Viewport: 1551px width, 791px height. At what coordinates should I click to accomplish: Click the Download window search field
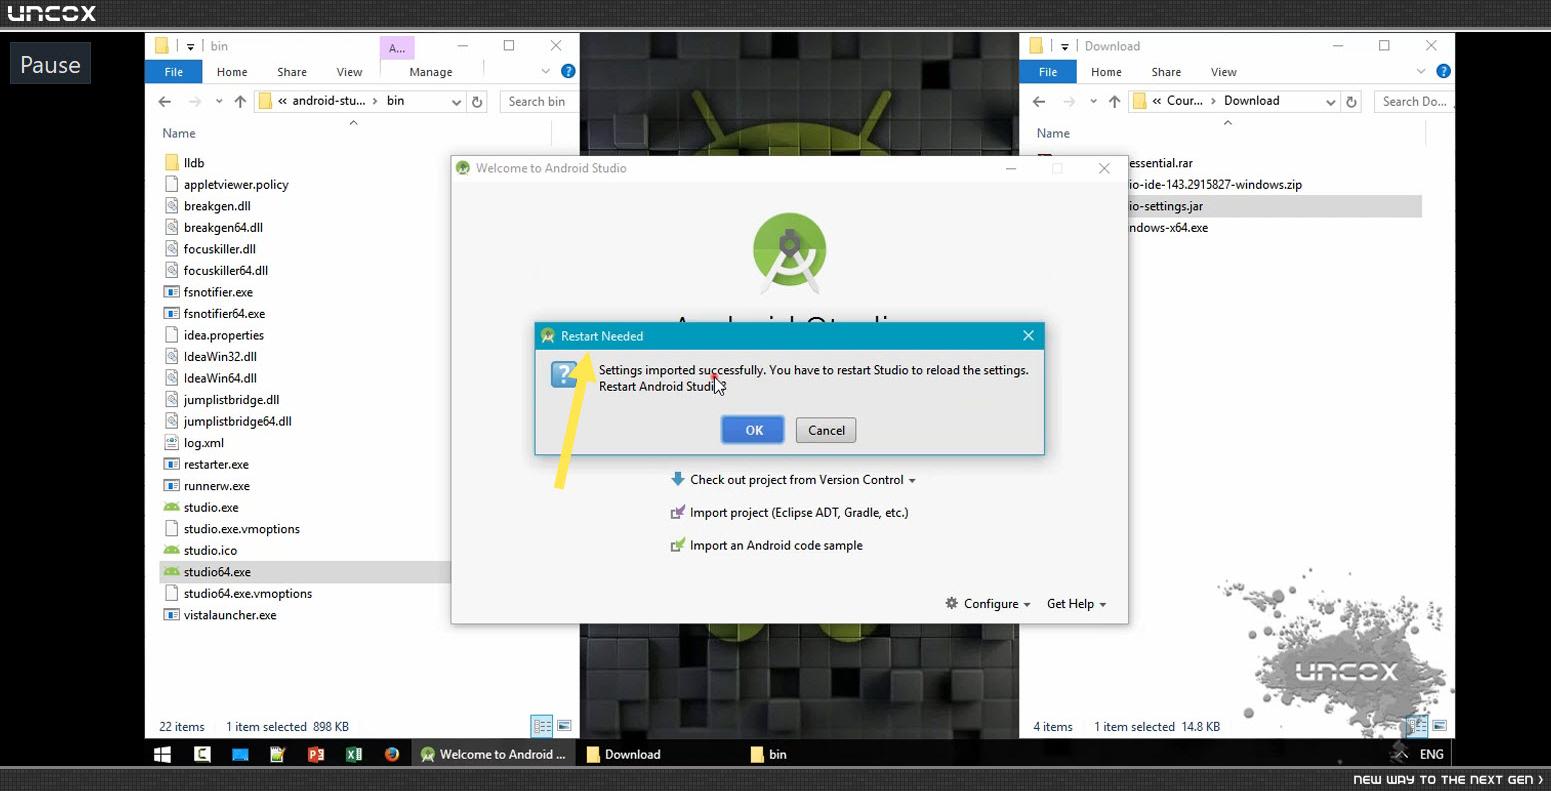(x=1414, y=101)
